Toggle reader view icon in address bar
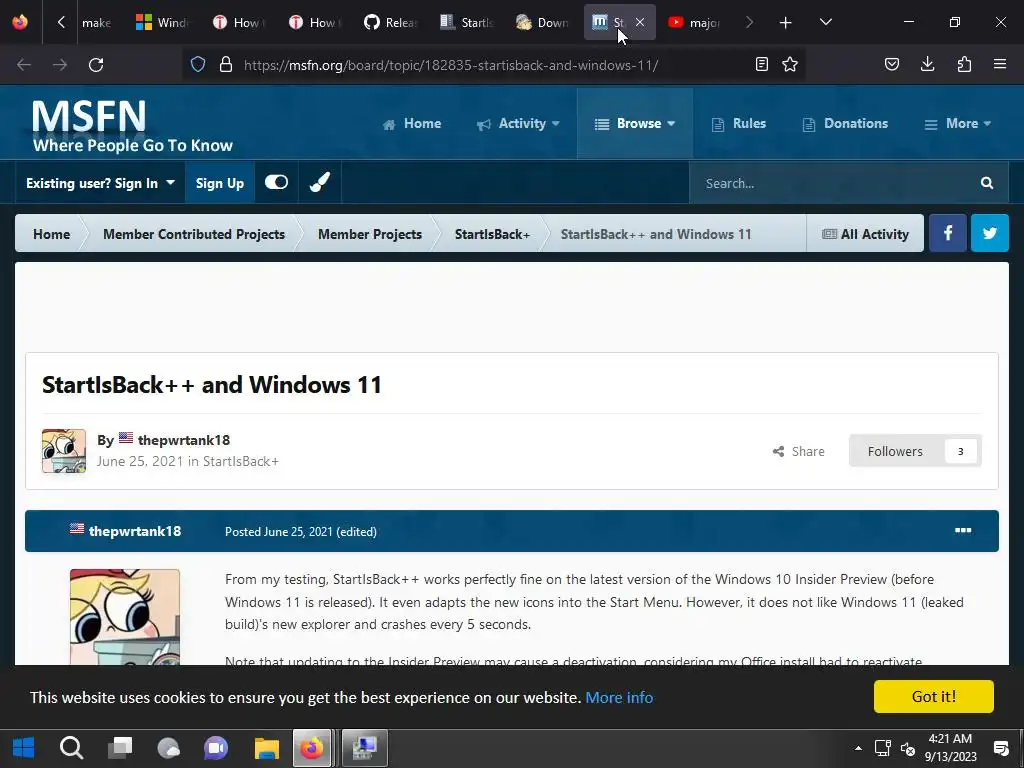 pos(761,64)
